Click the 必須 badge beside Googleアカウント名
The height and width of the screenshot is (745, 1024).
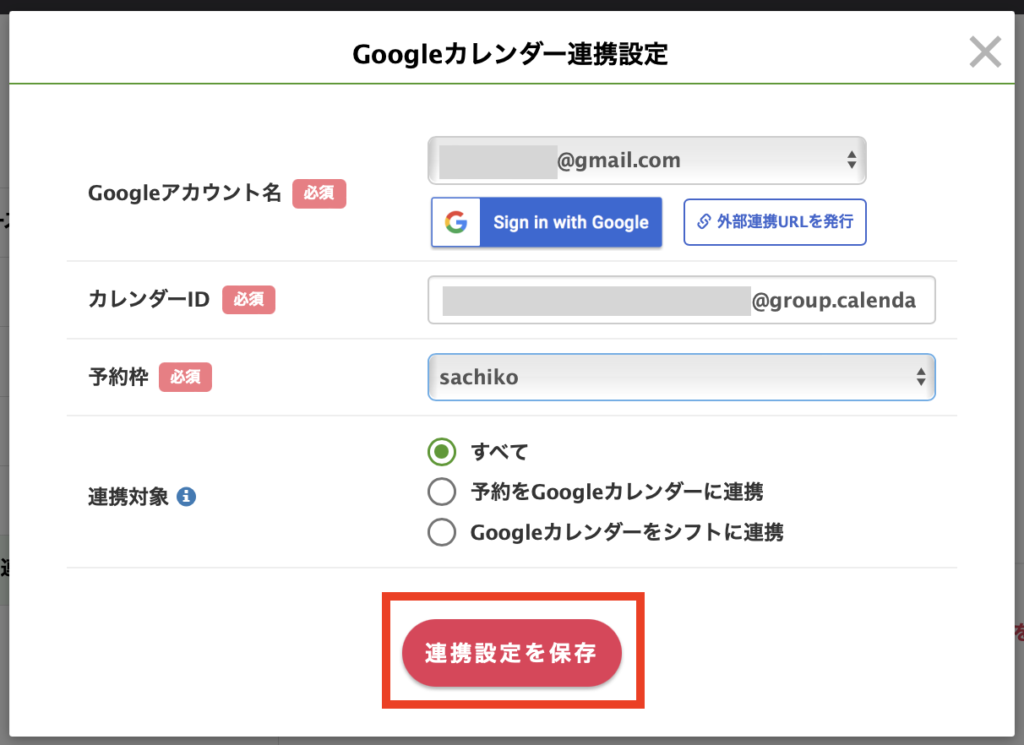319,193
